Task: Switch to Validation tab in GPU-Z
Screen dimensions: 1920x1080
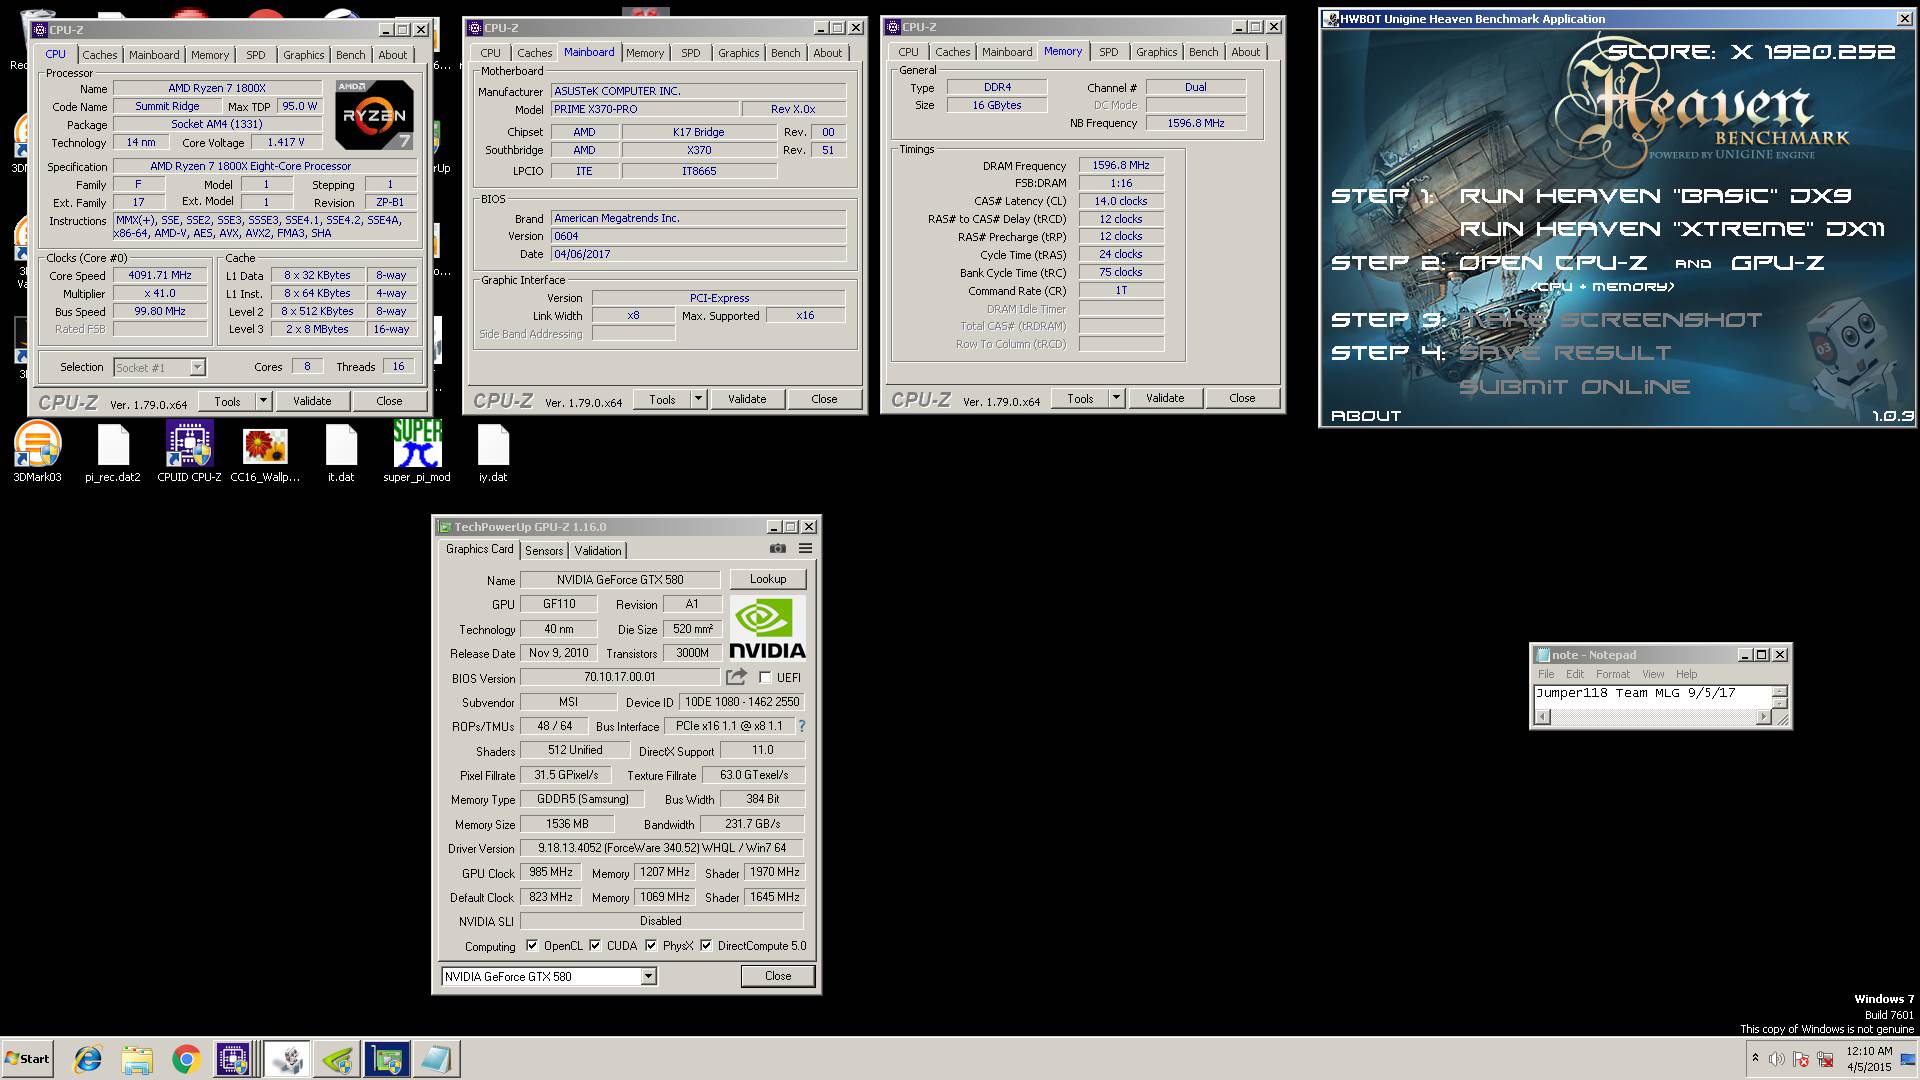Action: (x=598, y=551)
